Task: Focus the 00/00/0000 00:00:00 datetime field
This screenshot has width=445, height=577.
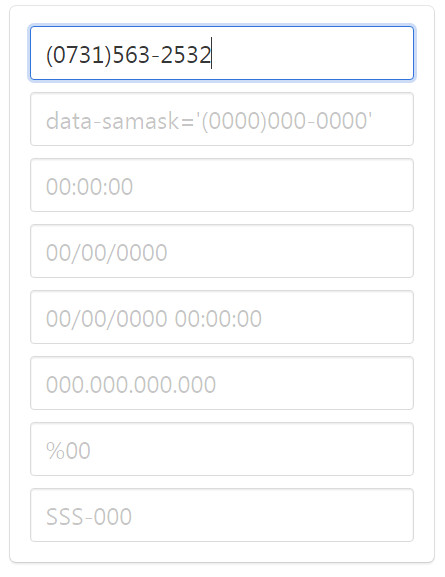Action: coord(222,317)
